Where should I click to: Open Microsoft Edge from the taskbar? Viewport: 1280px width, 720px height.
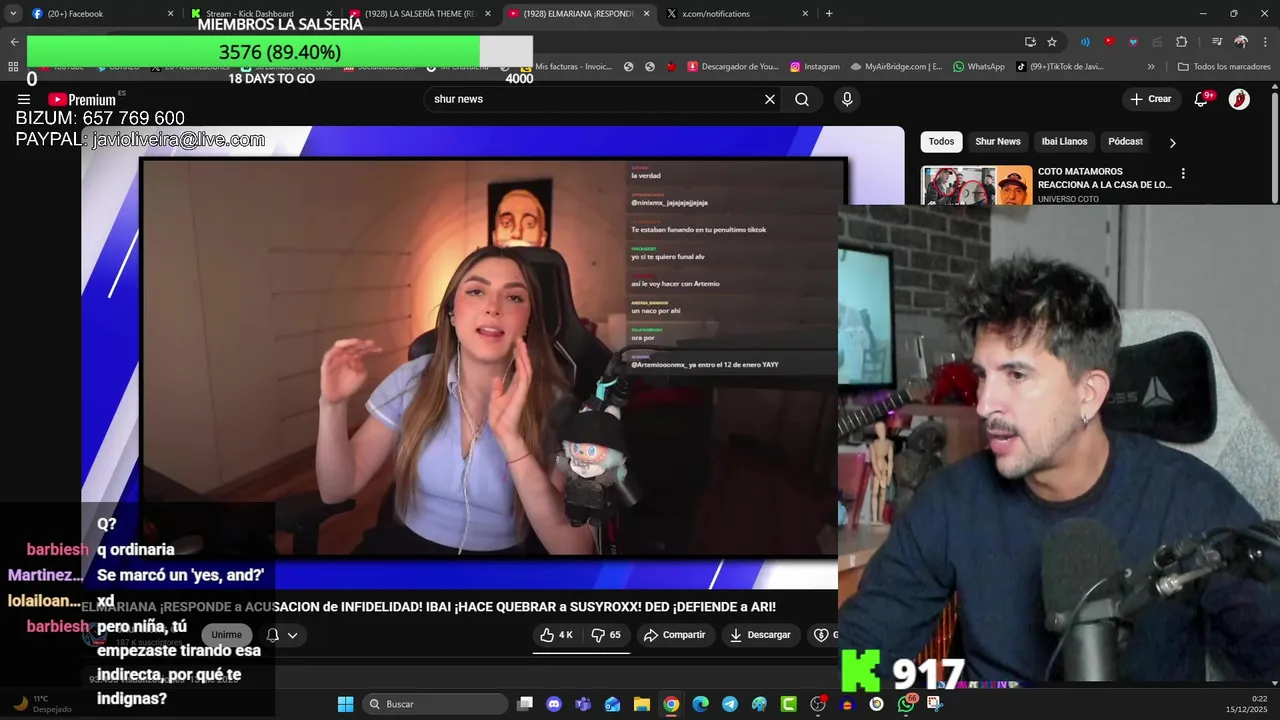point(700,704)
